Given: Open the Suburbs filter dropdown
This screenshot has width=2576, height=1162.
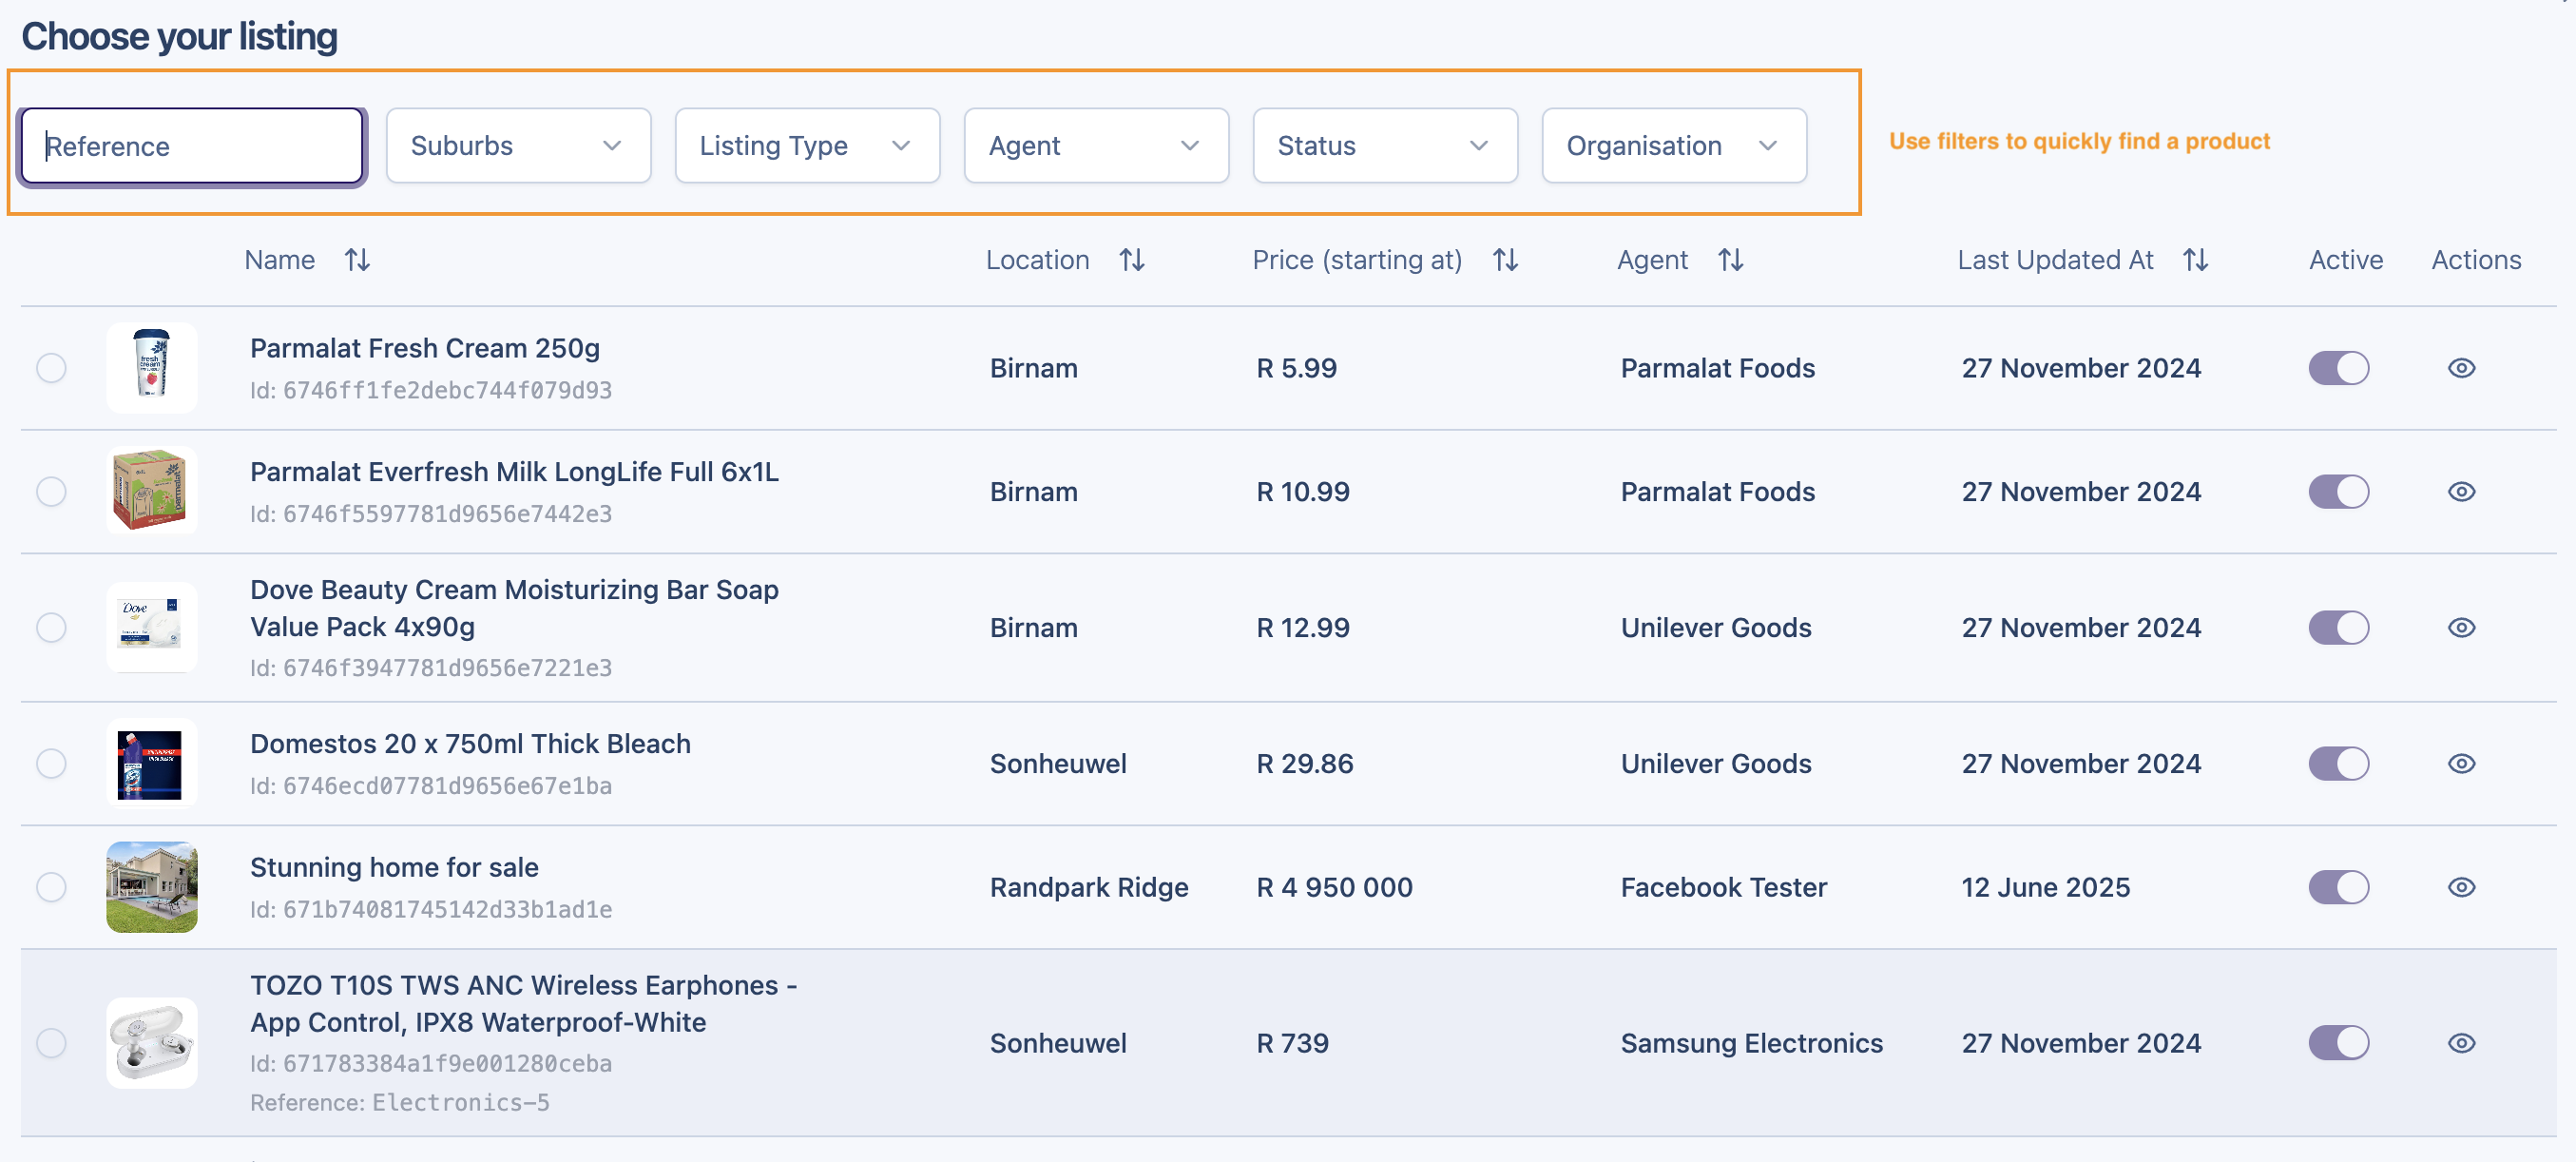Looking at the screenshot, I should coord(518,146).
